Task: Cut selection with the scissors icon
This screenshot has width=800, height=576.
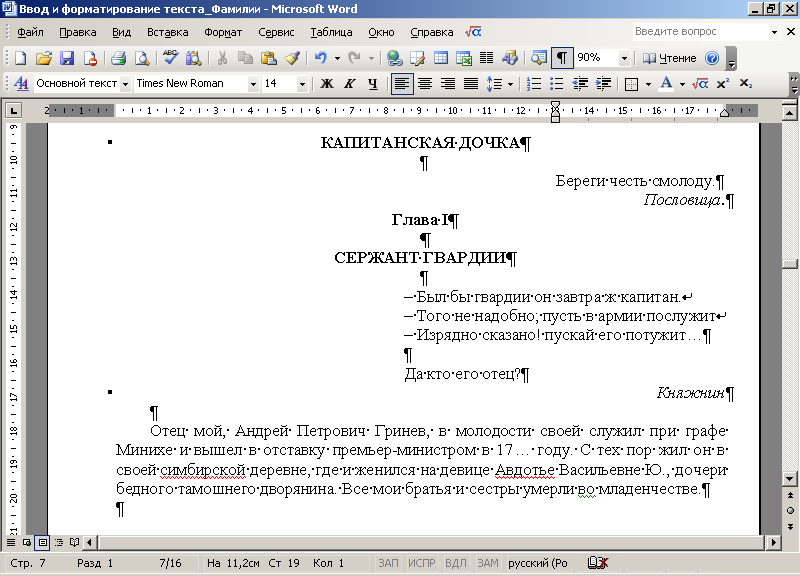Action: (222, 58)
